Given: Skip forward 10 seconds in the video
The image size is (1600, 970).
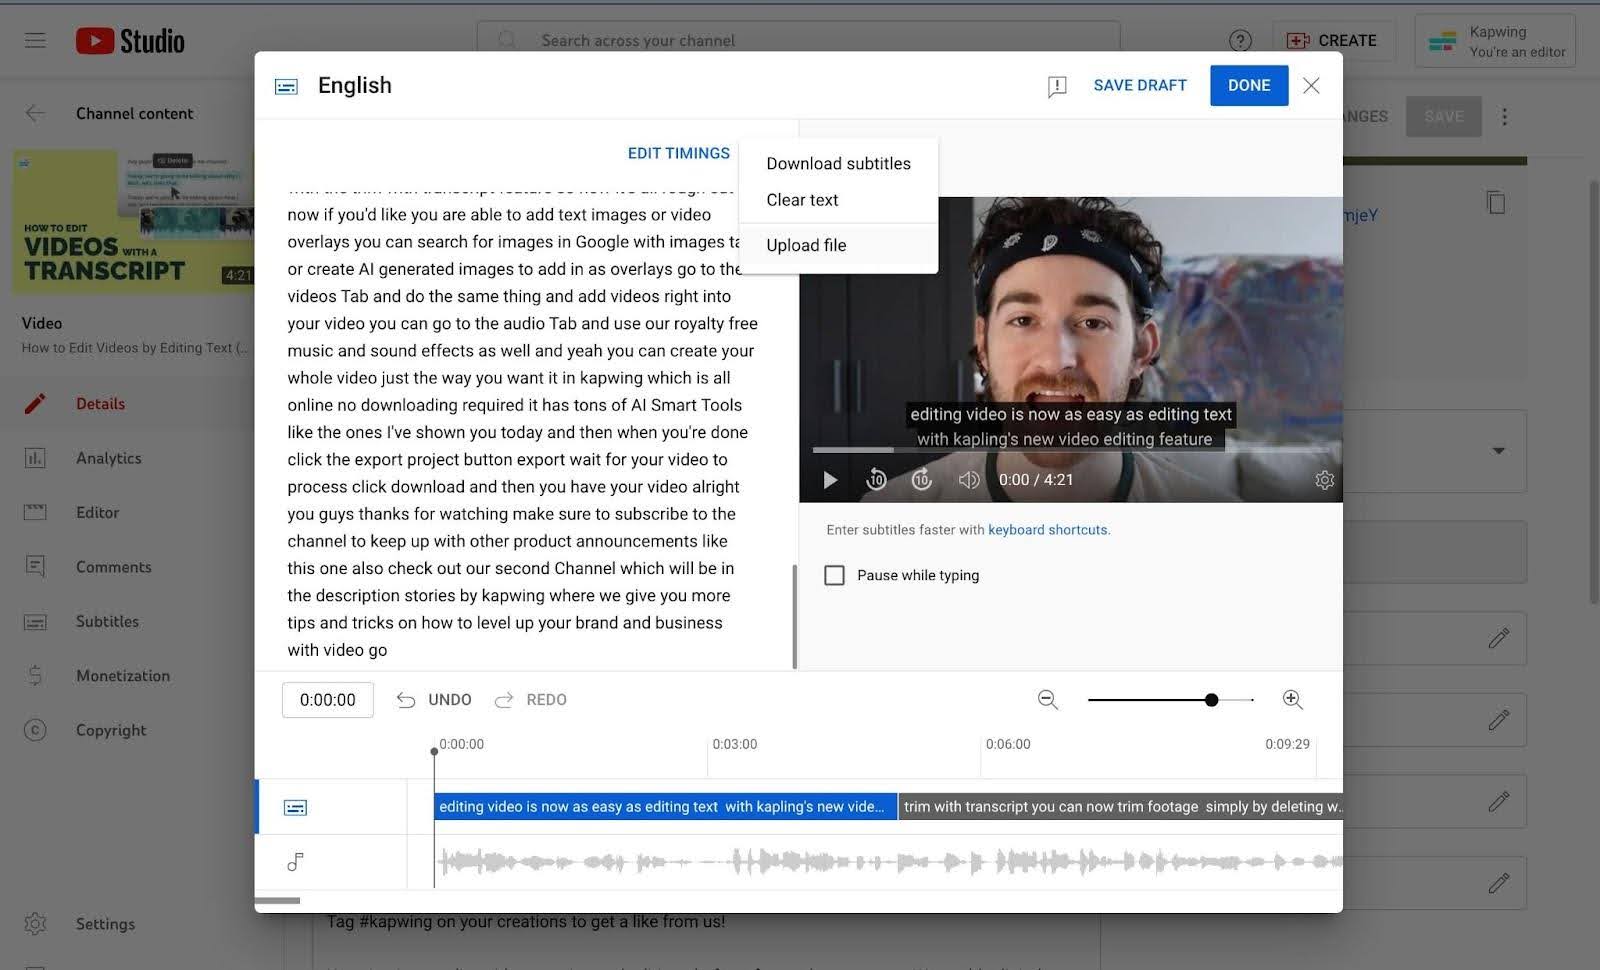Looking at the screenshot, I should pyautogui.click(x=922, y=480).
